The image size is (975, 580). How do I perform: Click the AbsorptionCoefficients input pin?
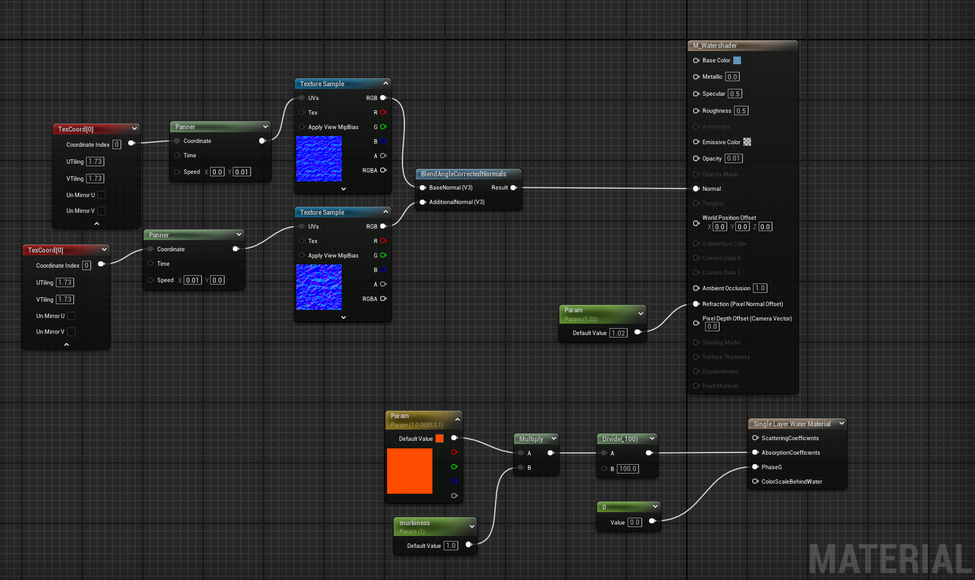755,453
